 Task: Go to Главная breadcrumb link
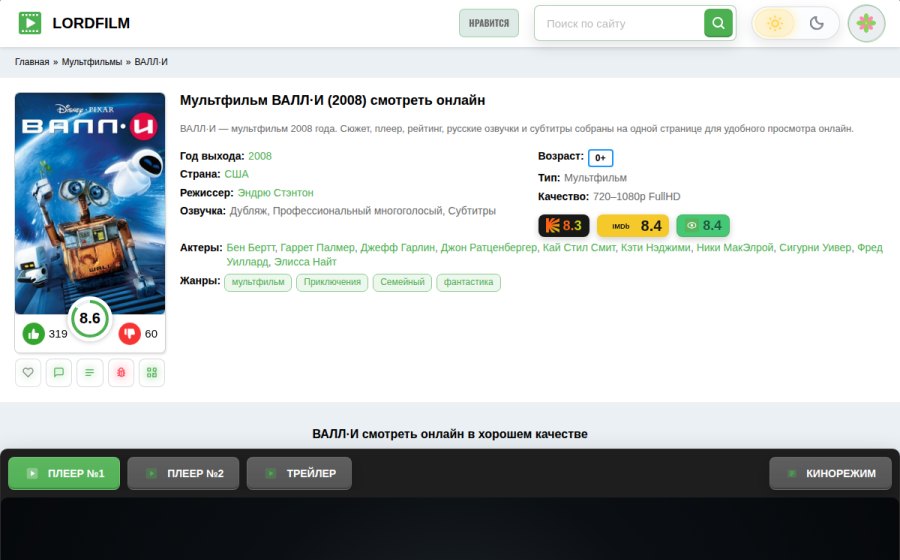click(32, 62)
